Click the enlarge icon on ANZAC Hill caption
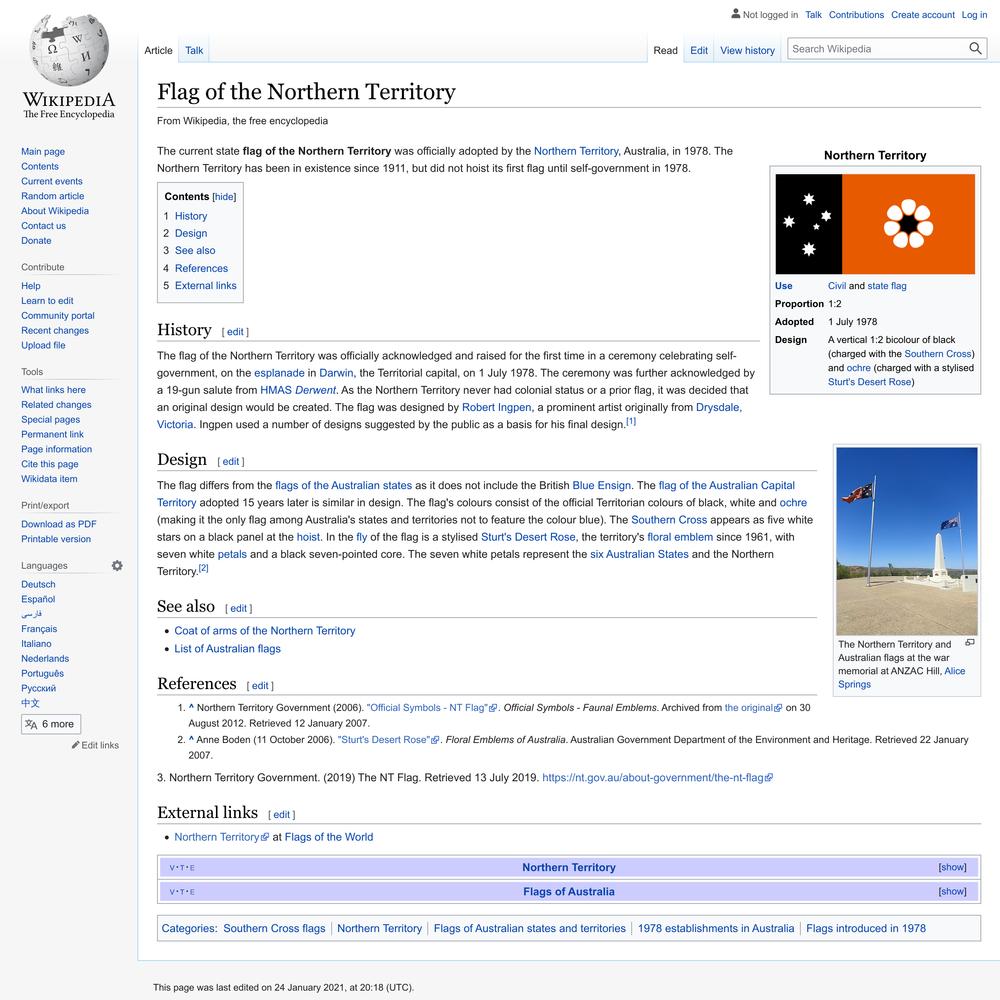Image resolution: width=1000 pixels, height=1000 pixels. [x=970, y=643]
